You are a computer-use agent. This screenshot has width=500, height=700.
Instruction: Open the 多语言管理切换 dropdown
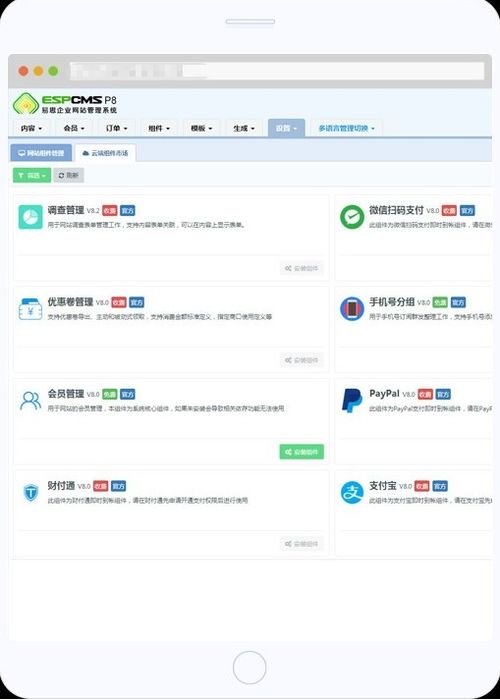[x=347, y=128]
